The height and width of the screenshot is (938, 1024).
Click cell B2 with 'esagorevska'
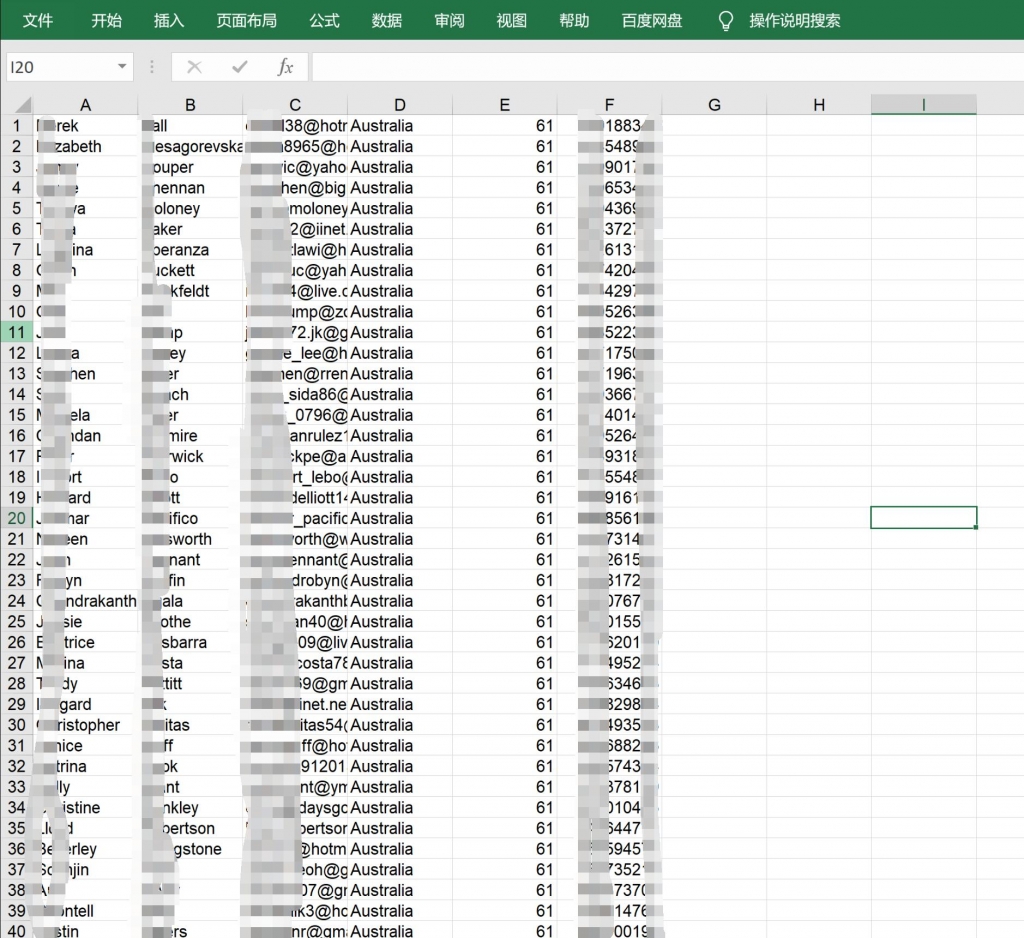pyautogui.click(x=190, y=146)
